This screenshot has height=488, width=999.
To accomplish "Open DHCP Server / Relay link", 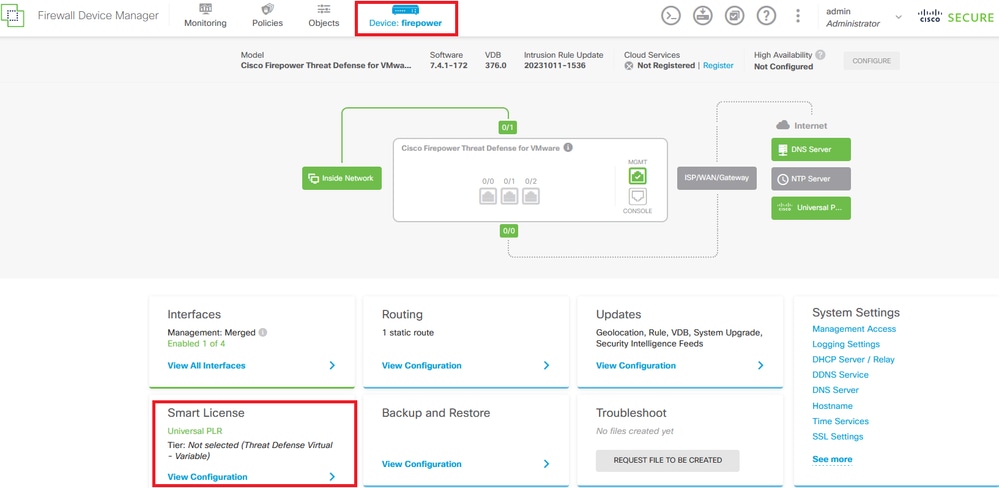I will click(853, 359).
